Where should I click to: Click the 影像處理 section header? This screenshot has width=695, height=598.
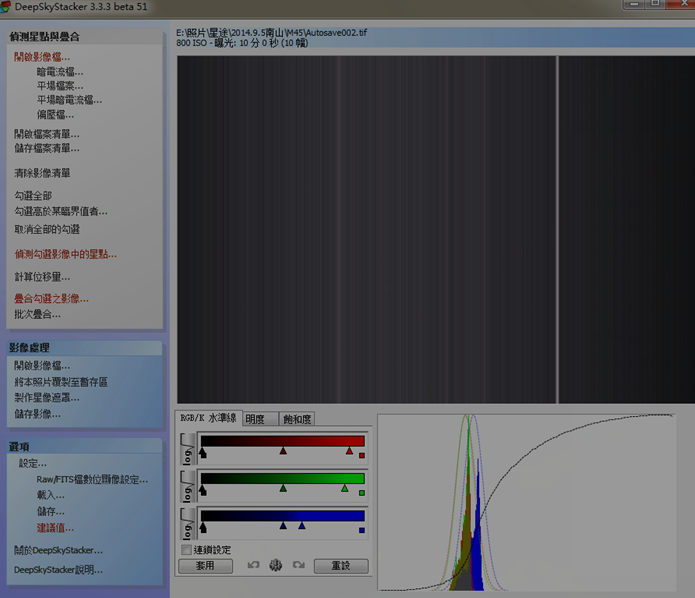point(29,348)
